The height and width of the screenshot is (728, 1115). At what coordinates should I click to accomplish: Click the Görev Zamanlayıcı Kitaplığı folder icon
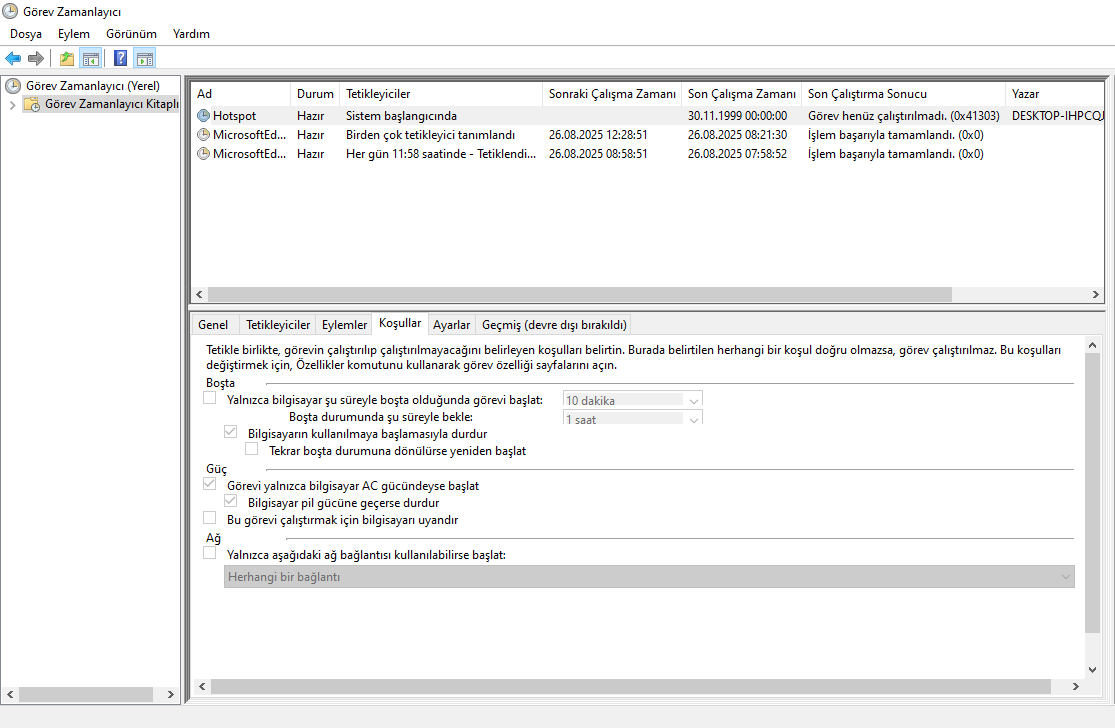(31, 105)
